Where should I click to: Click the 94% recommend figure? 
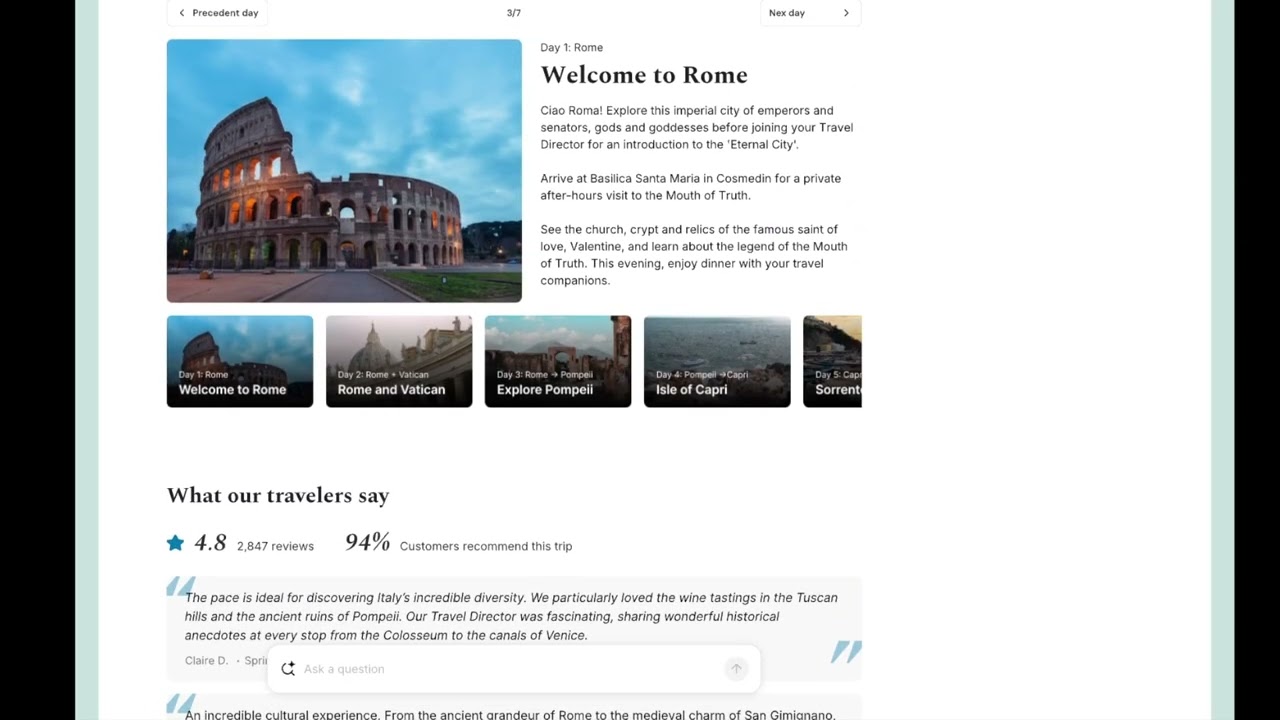pyautogui.click(x=367, y=543)
